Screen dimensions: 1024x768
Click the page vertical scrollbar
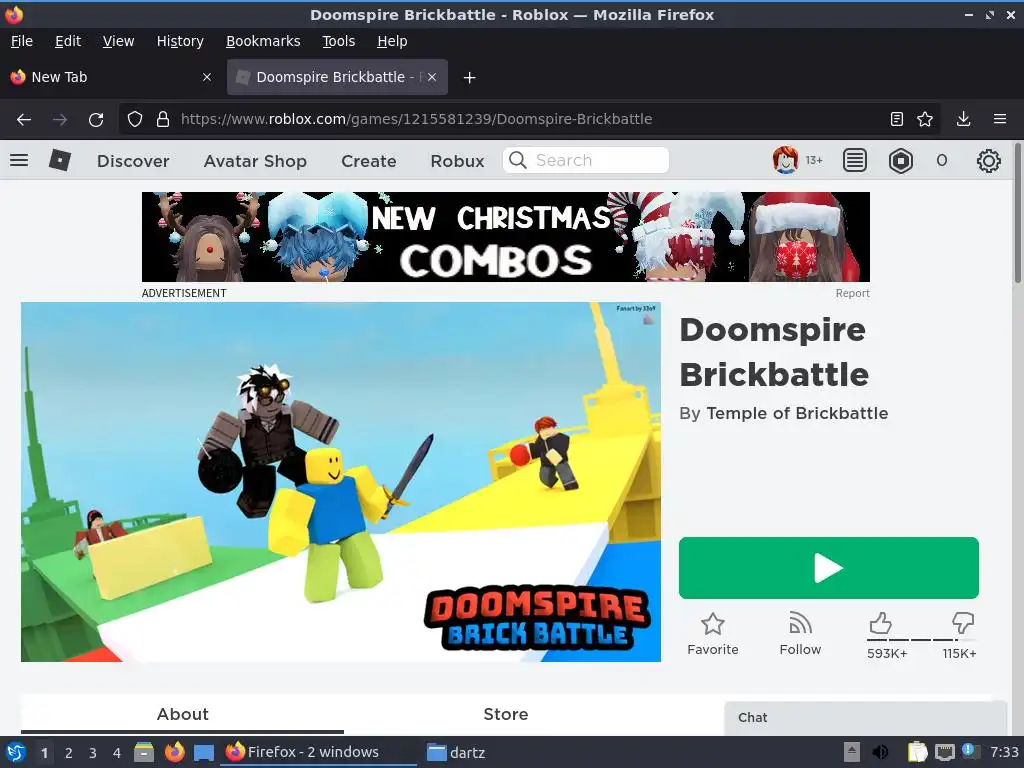tap(1017, 214)
